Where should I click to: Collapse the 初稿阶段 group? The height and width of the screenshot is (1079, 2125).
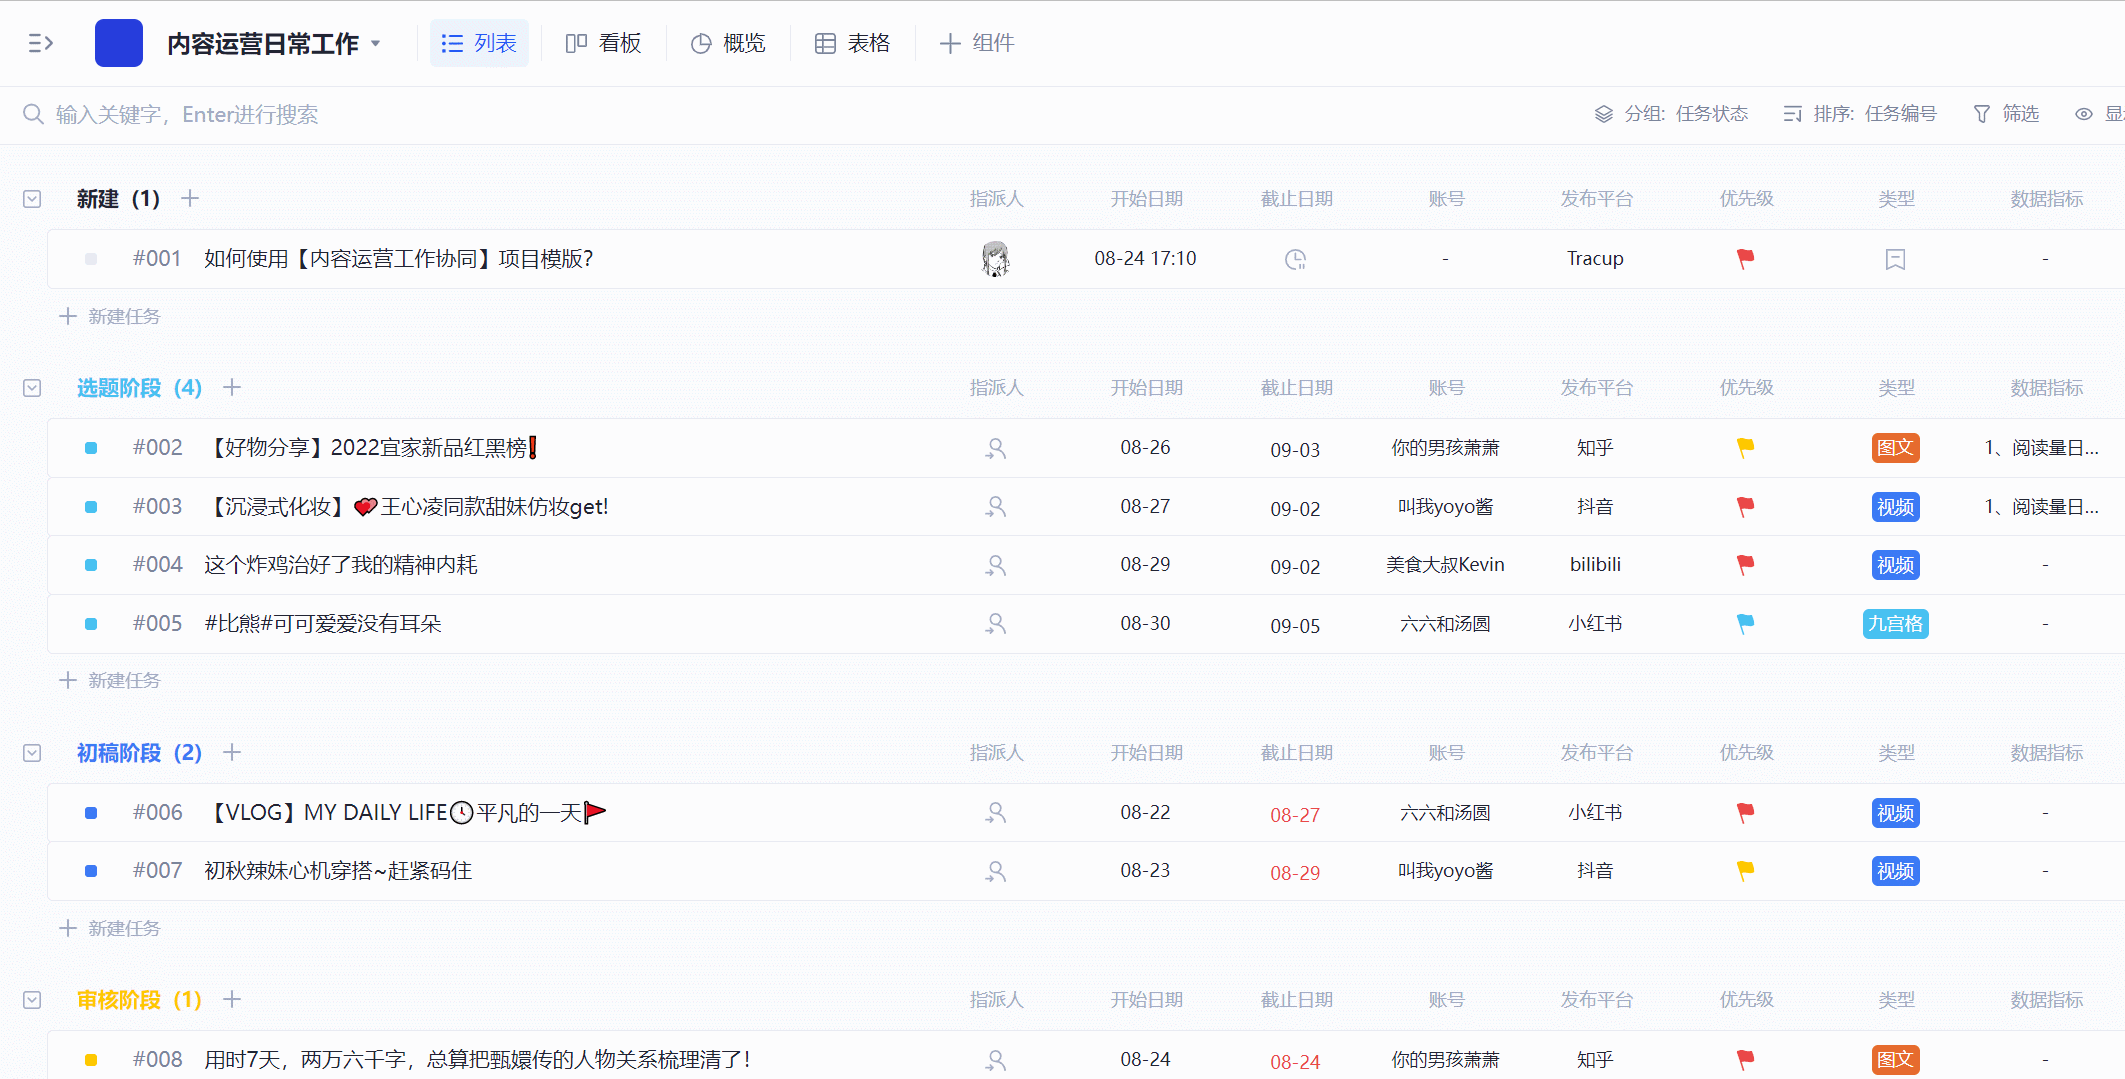(32, 753)
